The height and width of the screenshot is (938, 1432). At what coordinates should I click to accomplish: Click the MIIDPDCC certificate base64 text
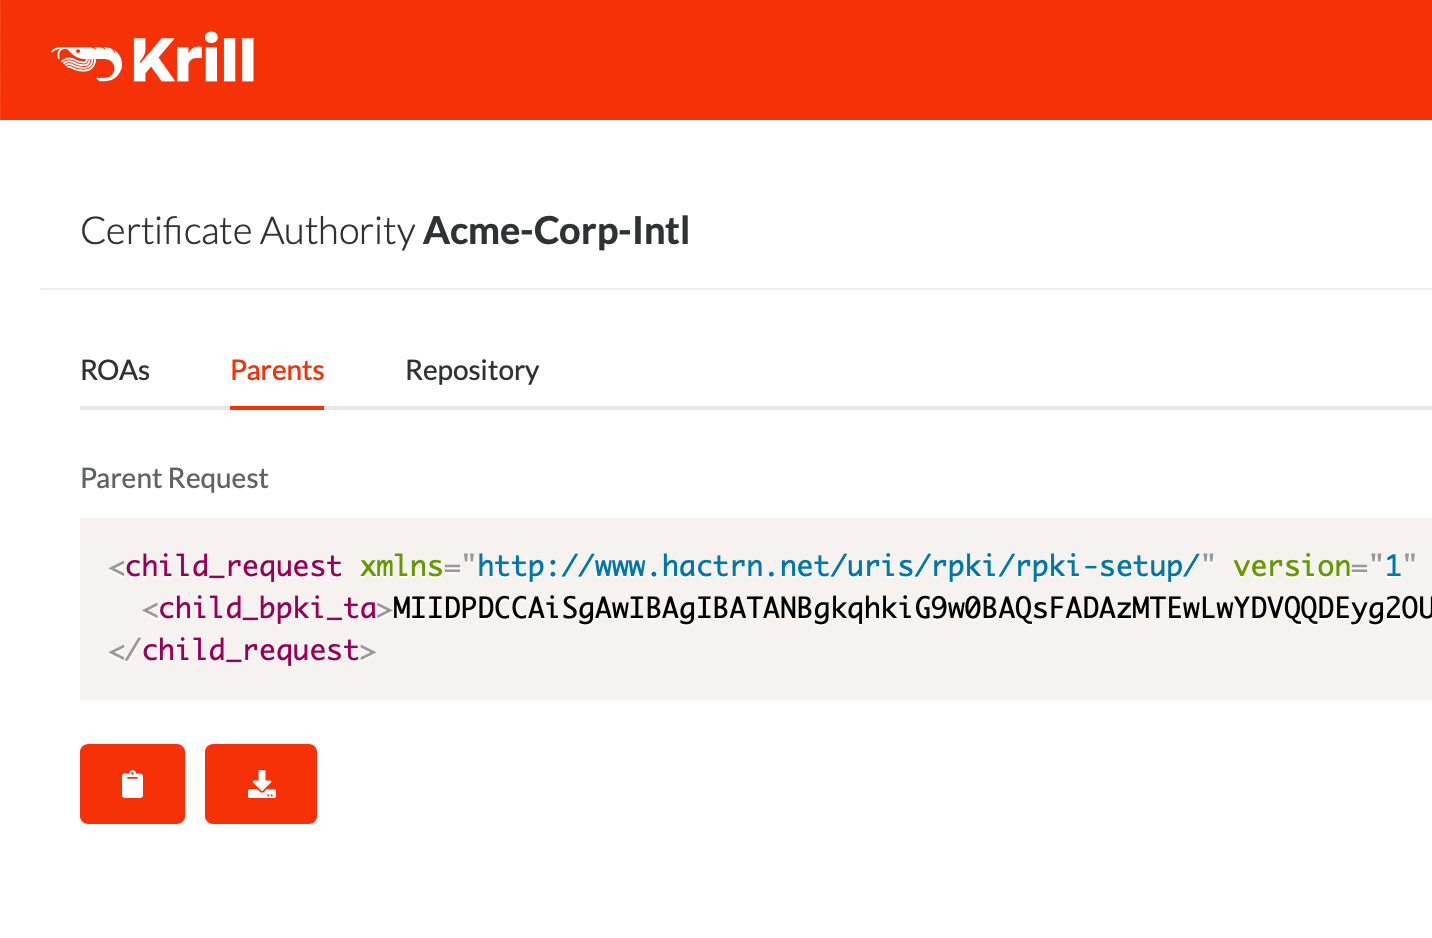tap(912, 608)
